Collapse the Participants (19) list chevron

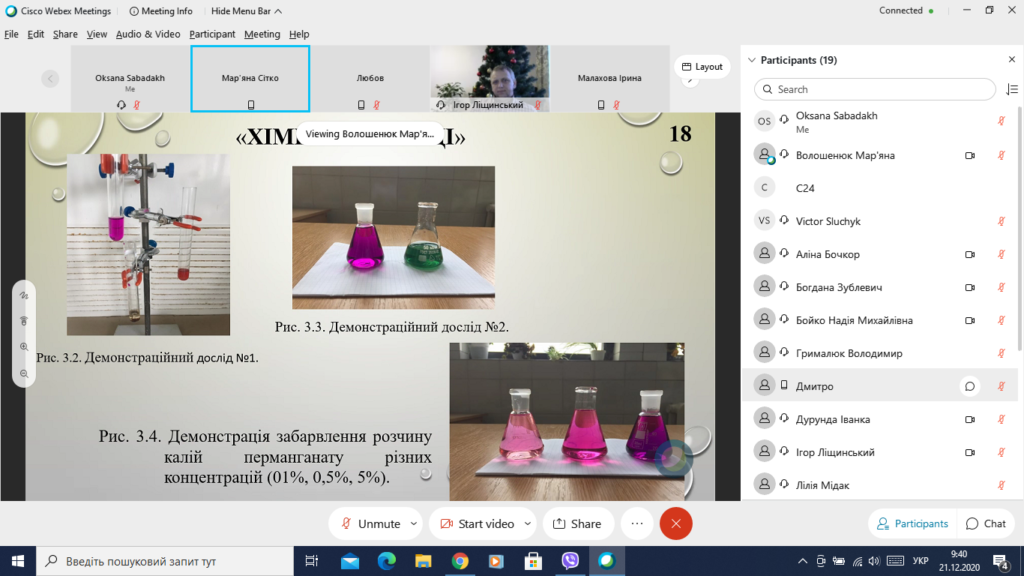pos(752,60)
